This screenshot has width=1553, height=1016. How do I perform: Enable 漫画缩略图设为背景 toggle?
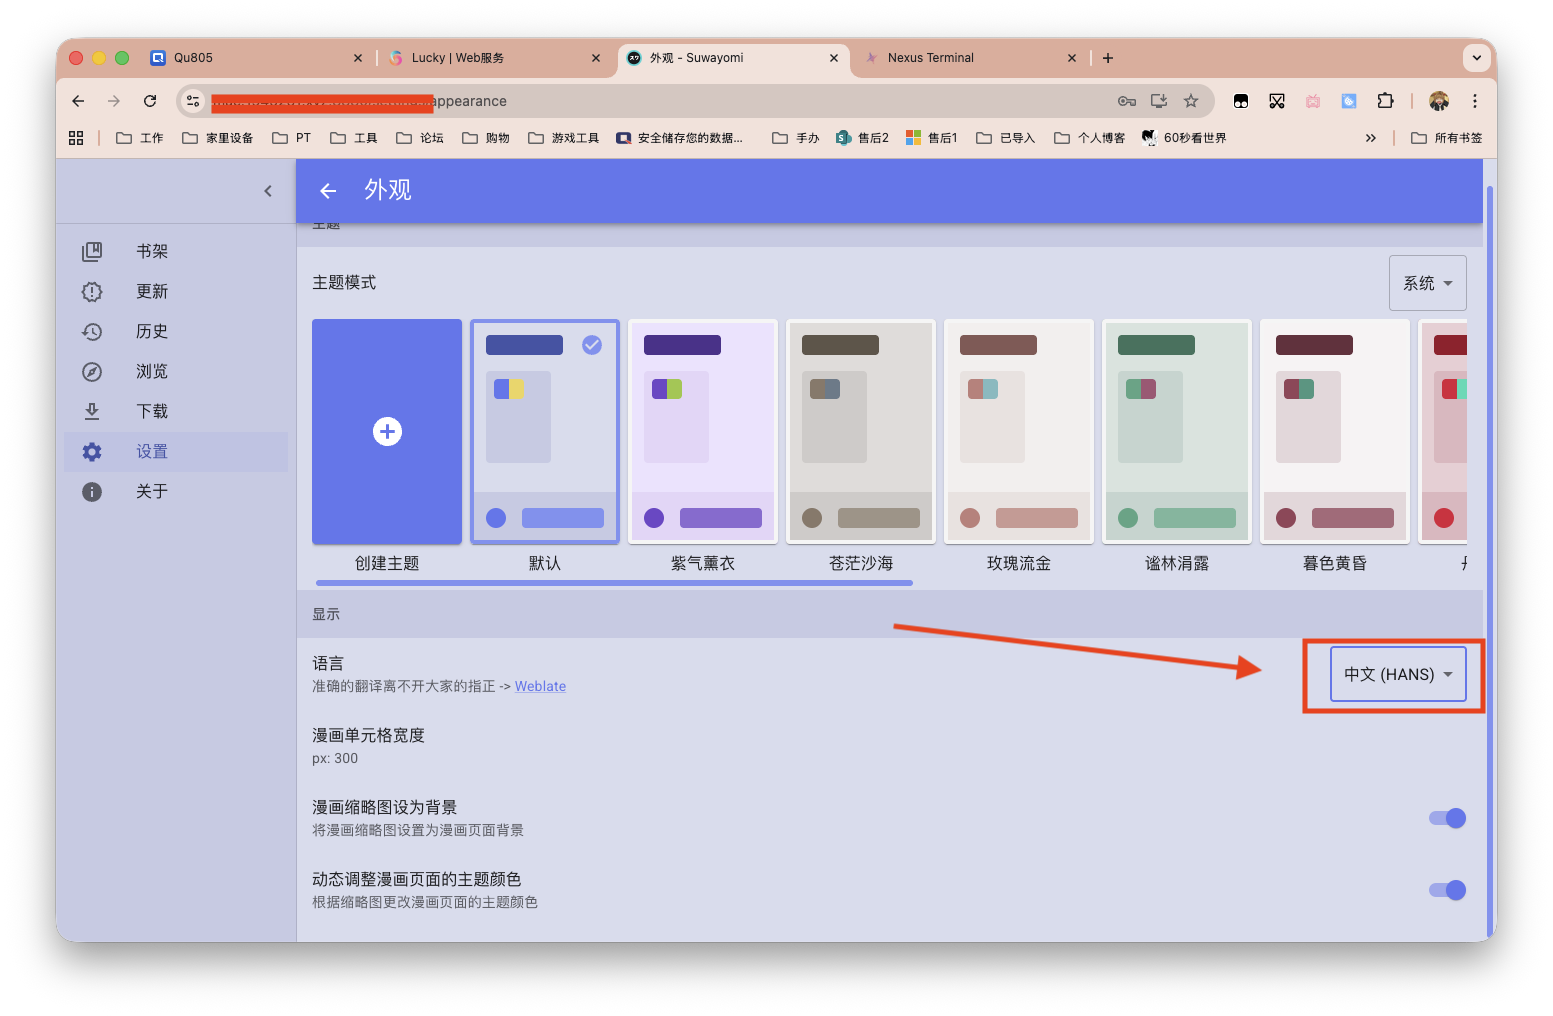coord(1446,818)
